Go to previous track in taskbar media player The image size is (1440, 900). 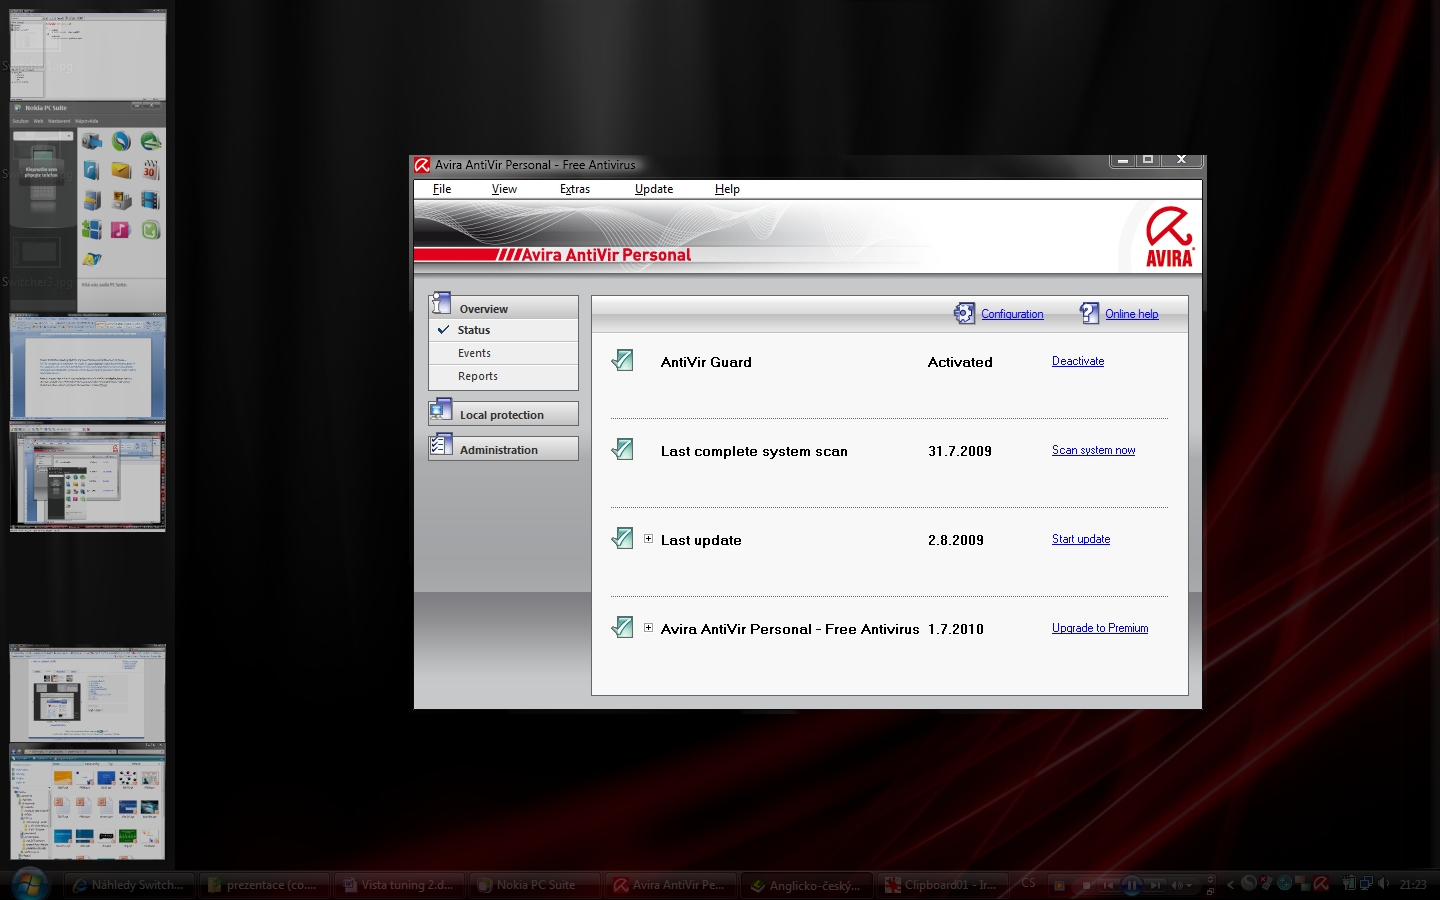(1108, 885)
